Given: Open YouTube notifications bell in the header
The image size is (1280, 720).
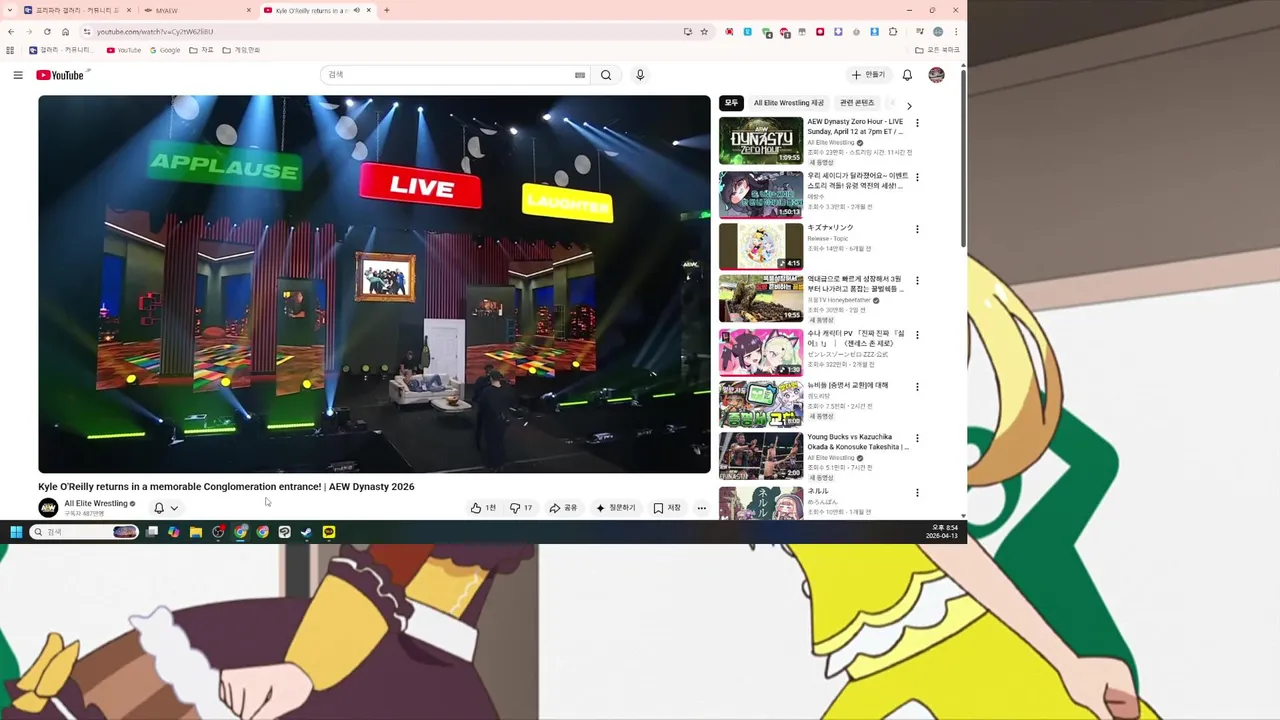Looking at the screenshot, I should pyautogui.click(x=907, y=75).
